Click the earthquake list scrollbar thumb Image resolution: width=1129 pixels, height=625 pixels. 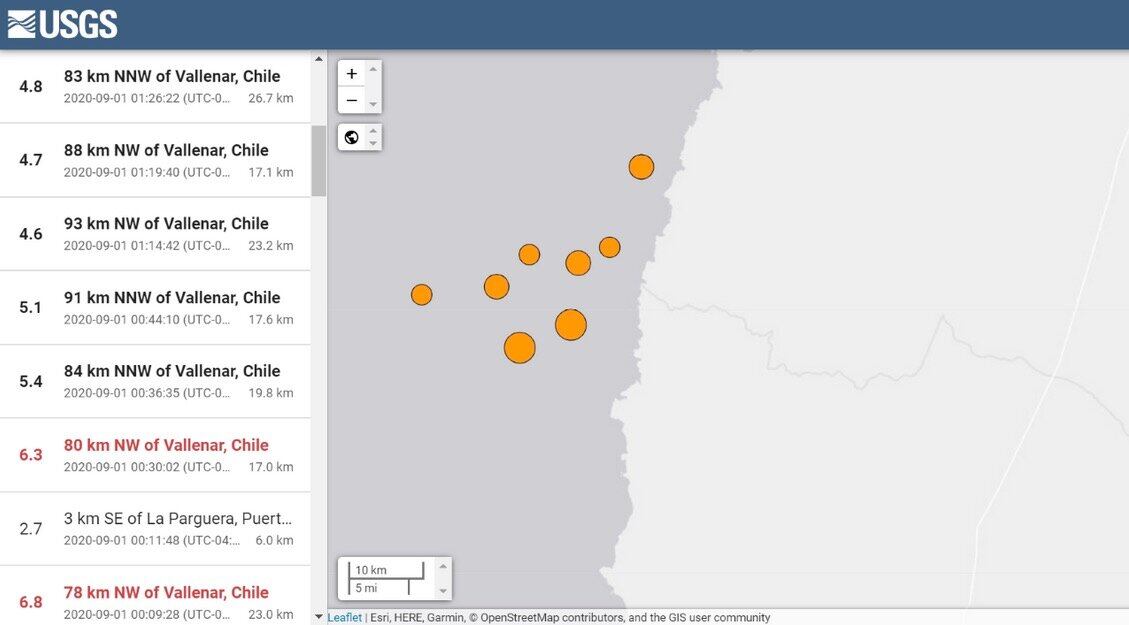point(319,160)
